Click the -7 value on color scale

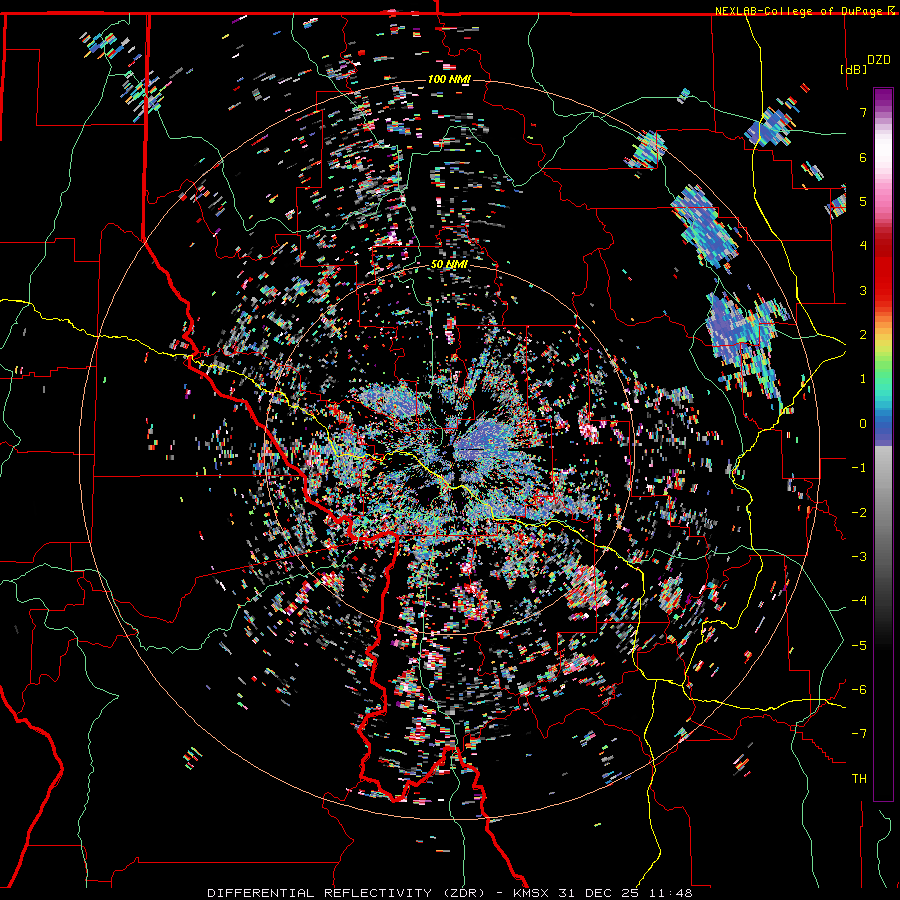coord(859,734)
